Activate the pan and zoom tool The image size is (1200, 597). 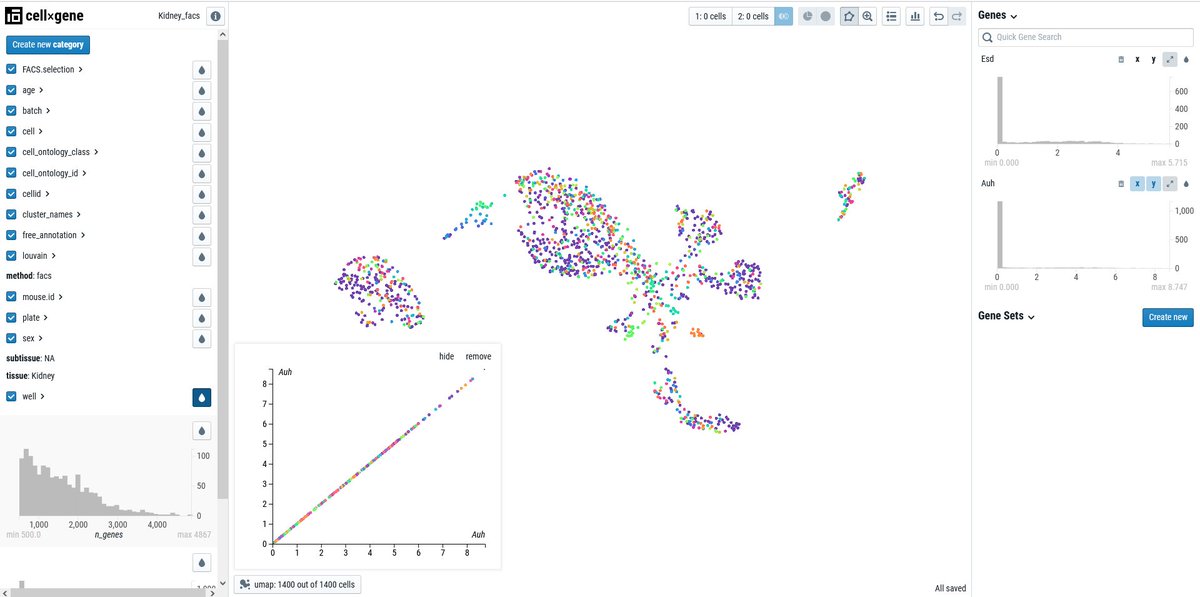point(866,17)
